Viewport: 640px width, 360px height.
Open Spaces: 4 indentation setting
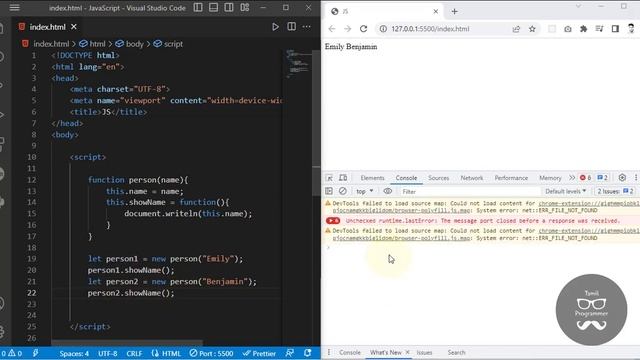[x=74, y=353]
